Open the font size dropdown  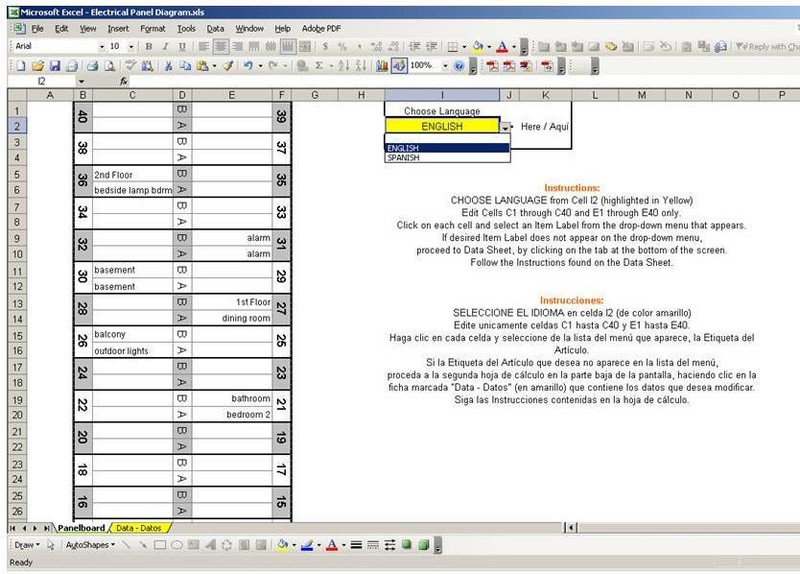131,47
